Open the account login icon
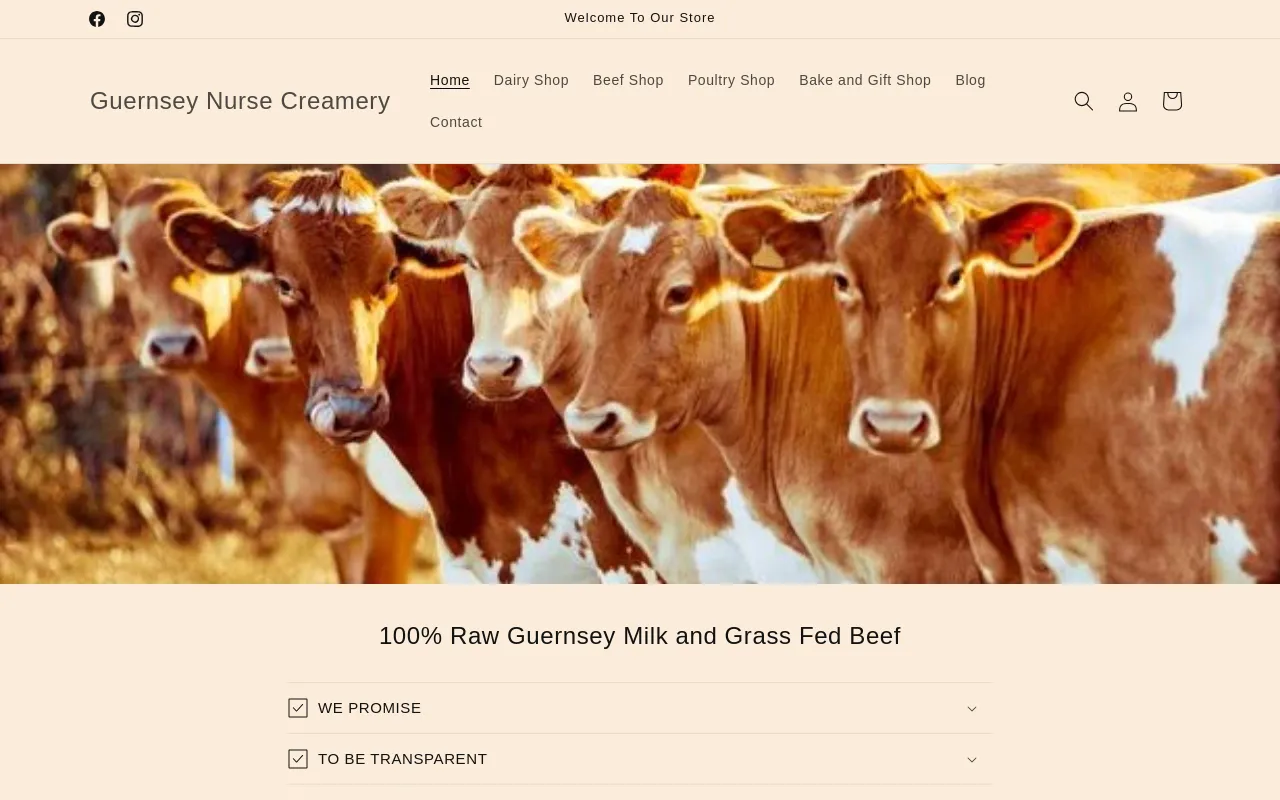Screen dimensions: 1280x800 click(1128, 101)
